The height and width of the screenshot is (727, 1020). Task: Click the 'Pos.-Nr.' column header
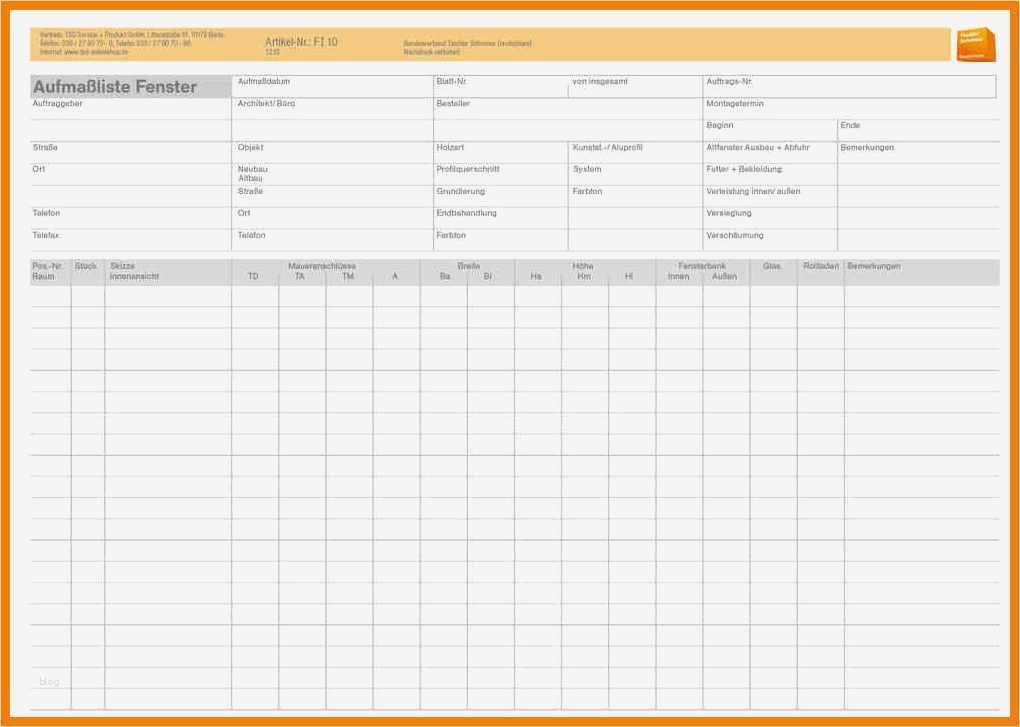pyautogui.click(x=47, y=266)
